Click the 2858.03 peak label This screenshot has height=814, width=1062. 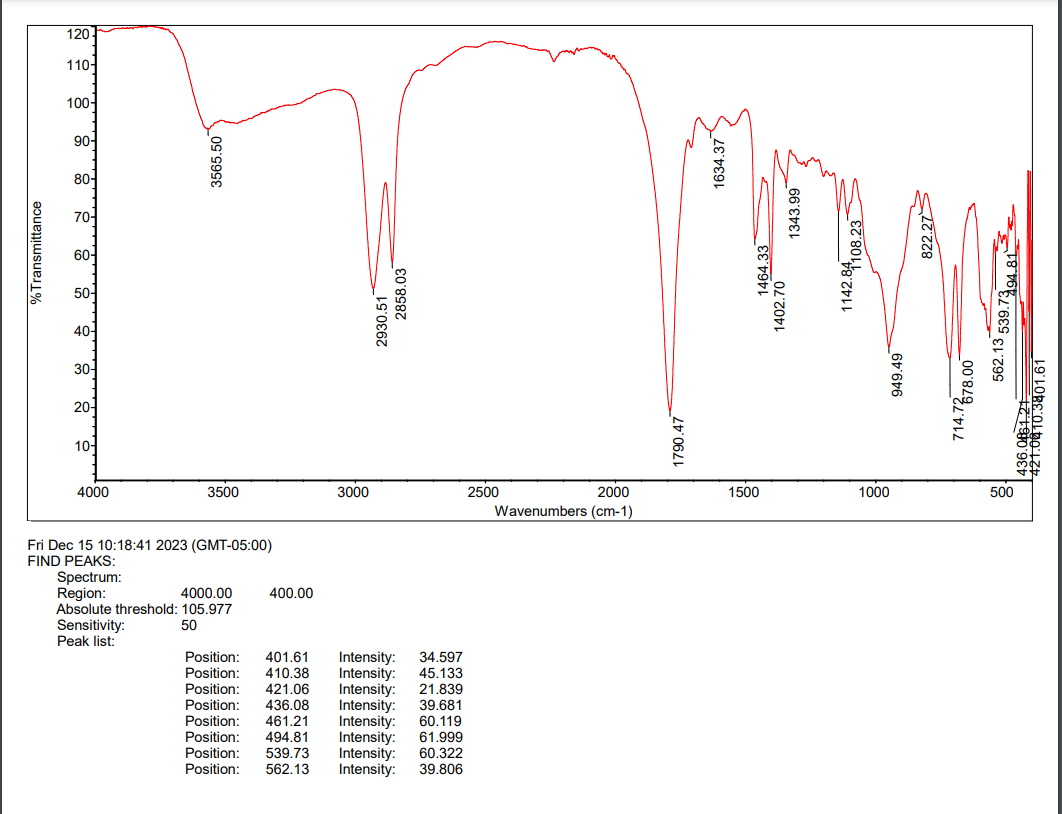pyautogui.click(x=399, y=291)
